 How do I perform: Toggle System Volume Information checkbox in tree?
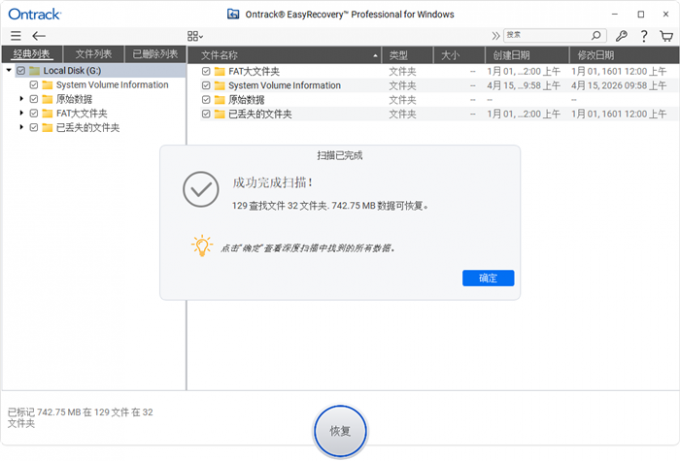(34, 85)
